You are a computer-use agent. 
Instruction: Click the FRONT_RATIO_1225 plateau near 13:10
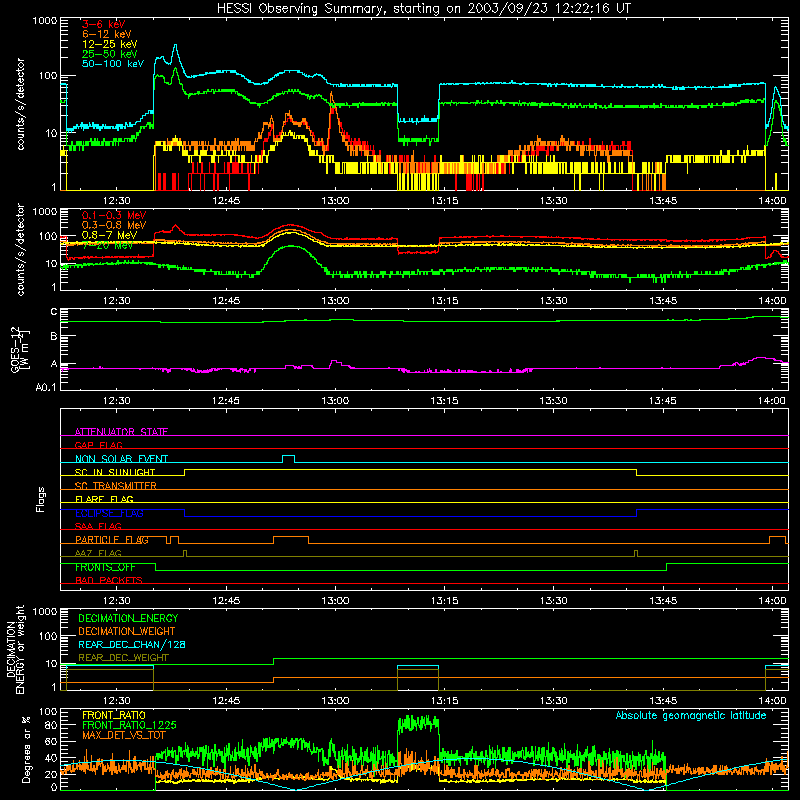[418, 722]
